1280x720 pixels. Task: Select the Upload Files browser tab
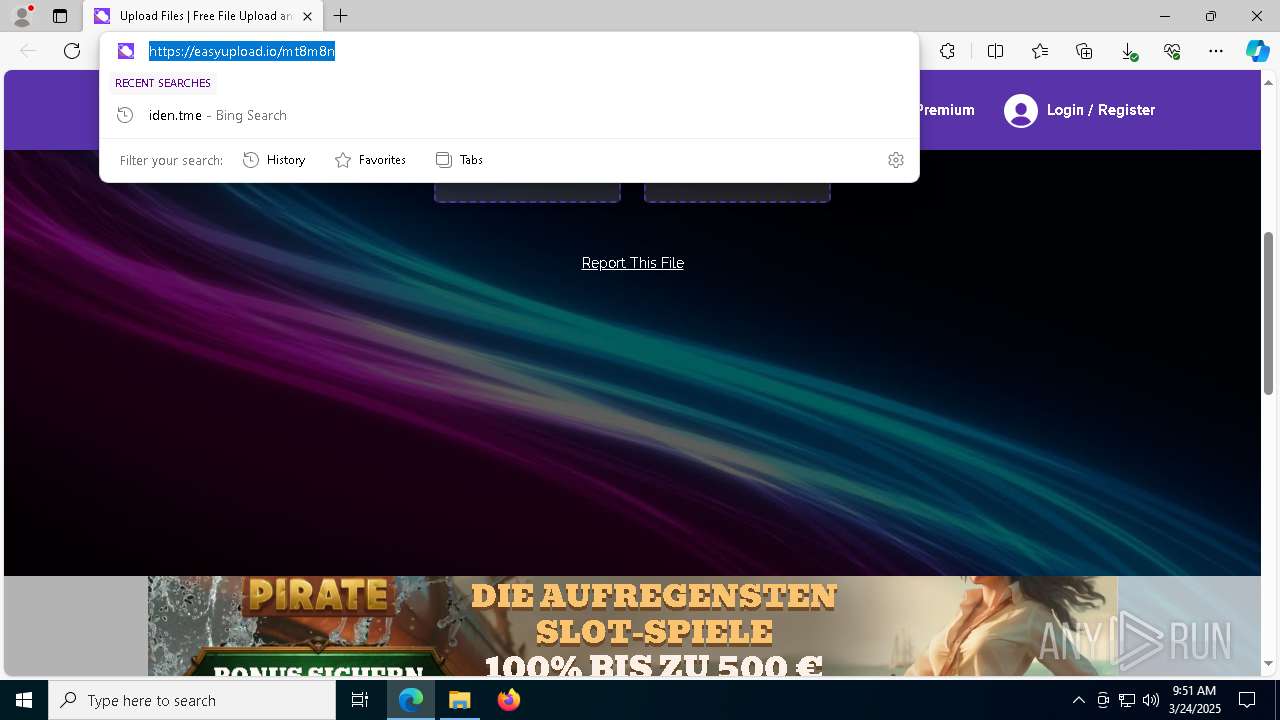(x=204, y=16)
